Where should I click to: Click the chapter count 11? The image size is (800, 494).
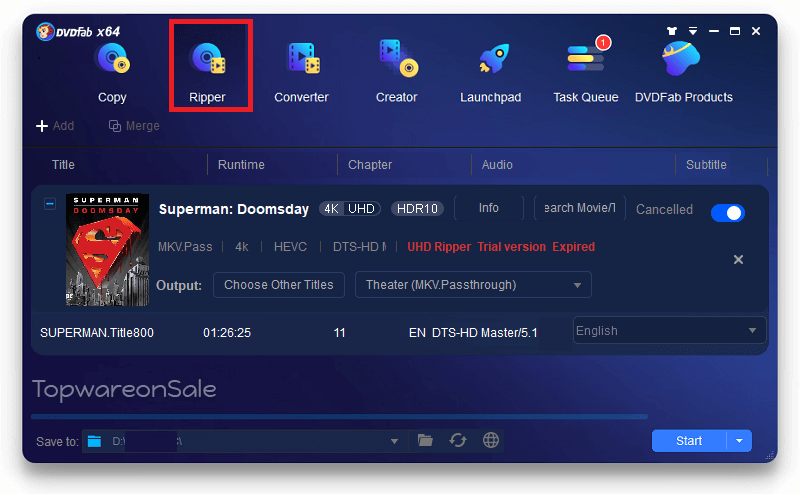click(339, 333)
